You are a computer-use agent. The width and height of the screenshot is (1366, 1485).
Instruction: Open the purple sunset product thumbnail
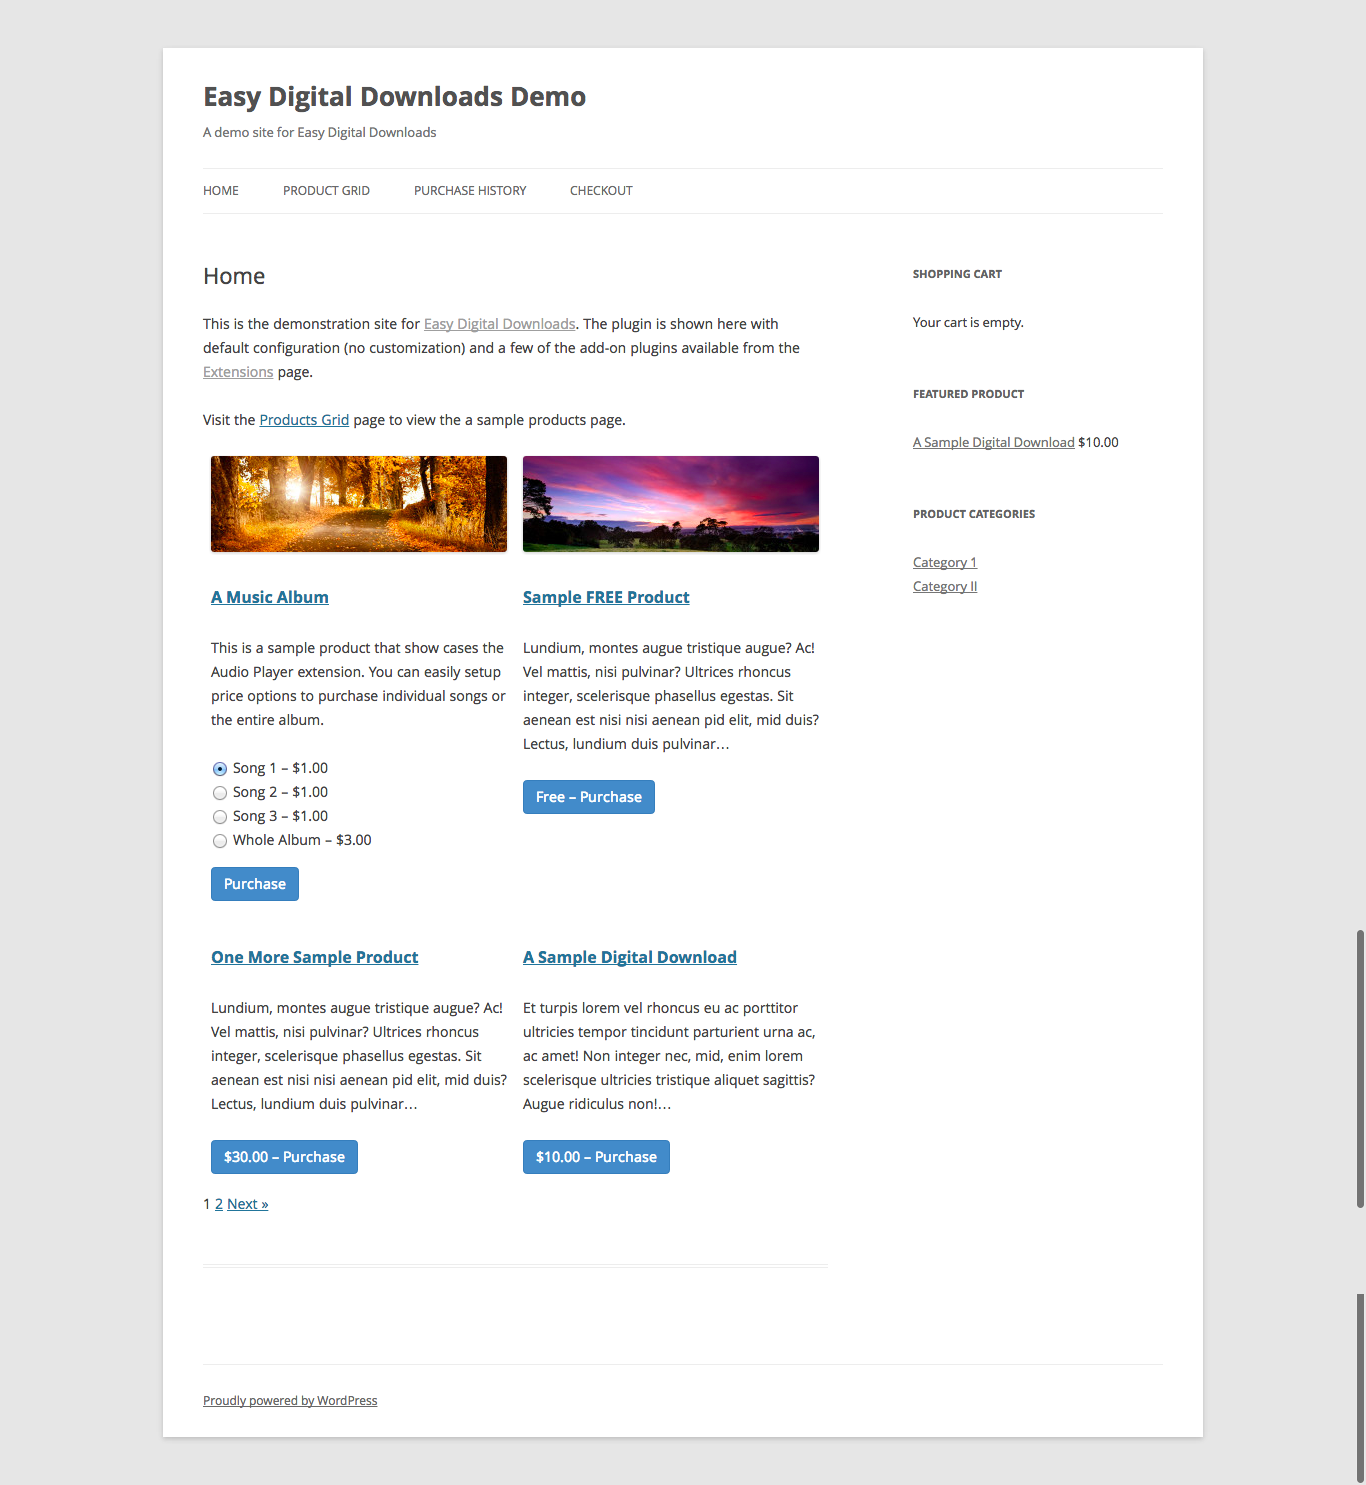671,504
